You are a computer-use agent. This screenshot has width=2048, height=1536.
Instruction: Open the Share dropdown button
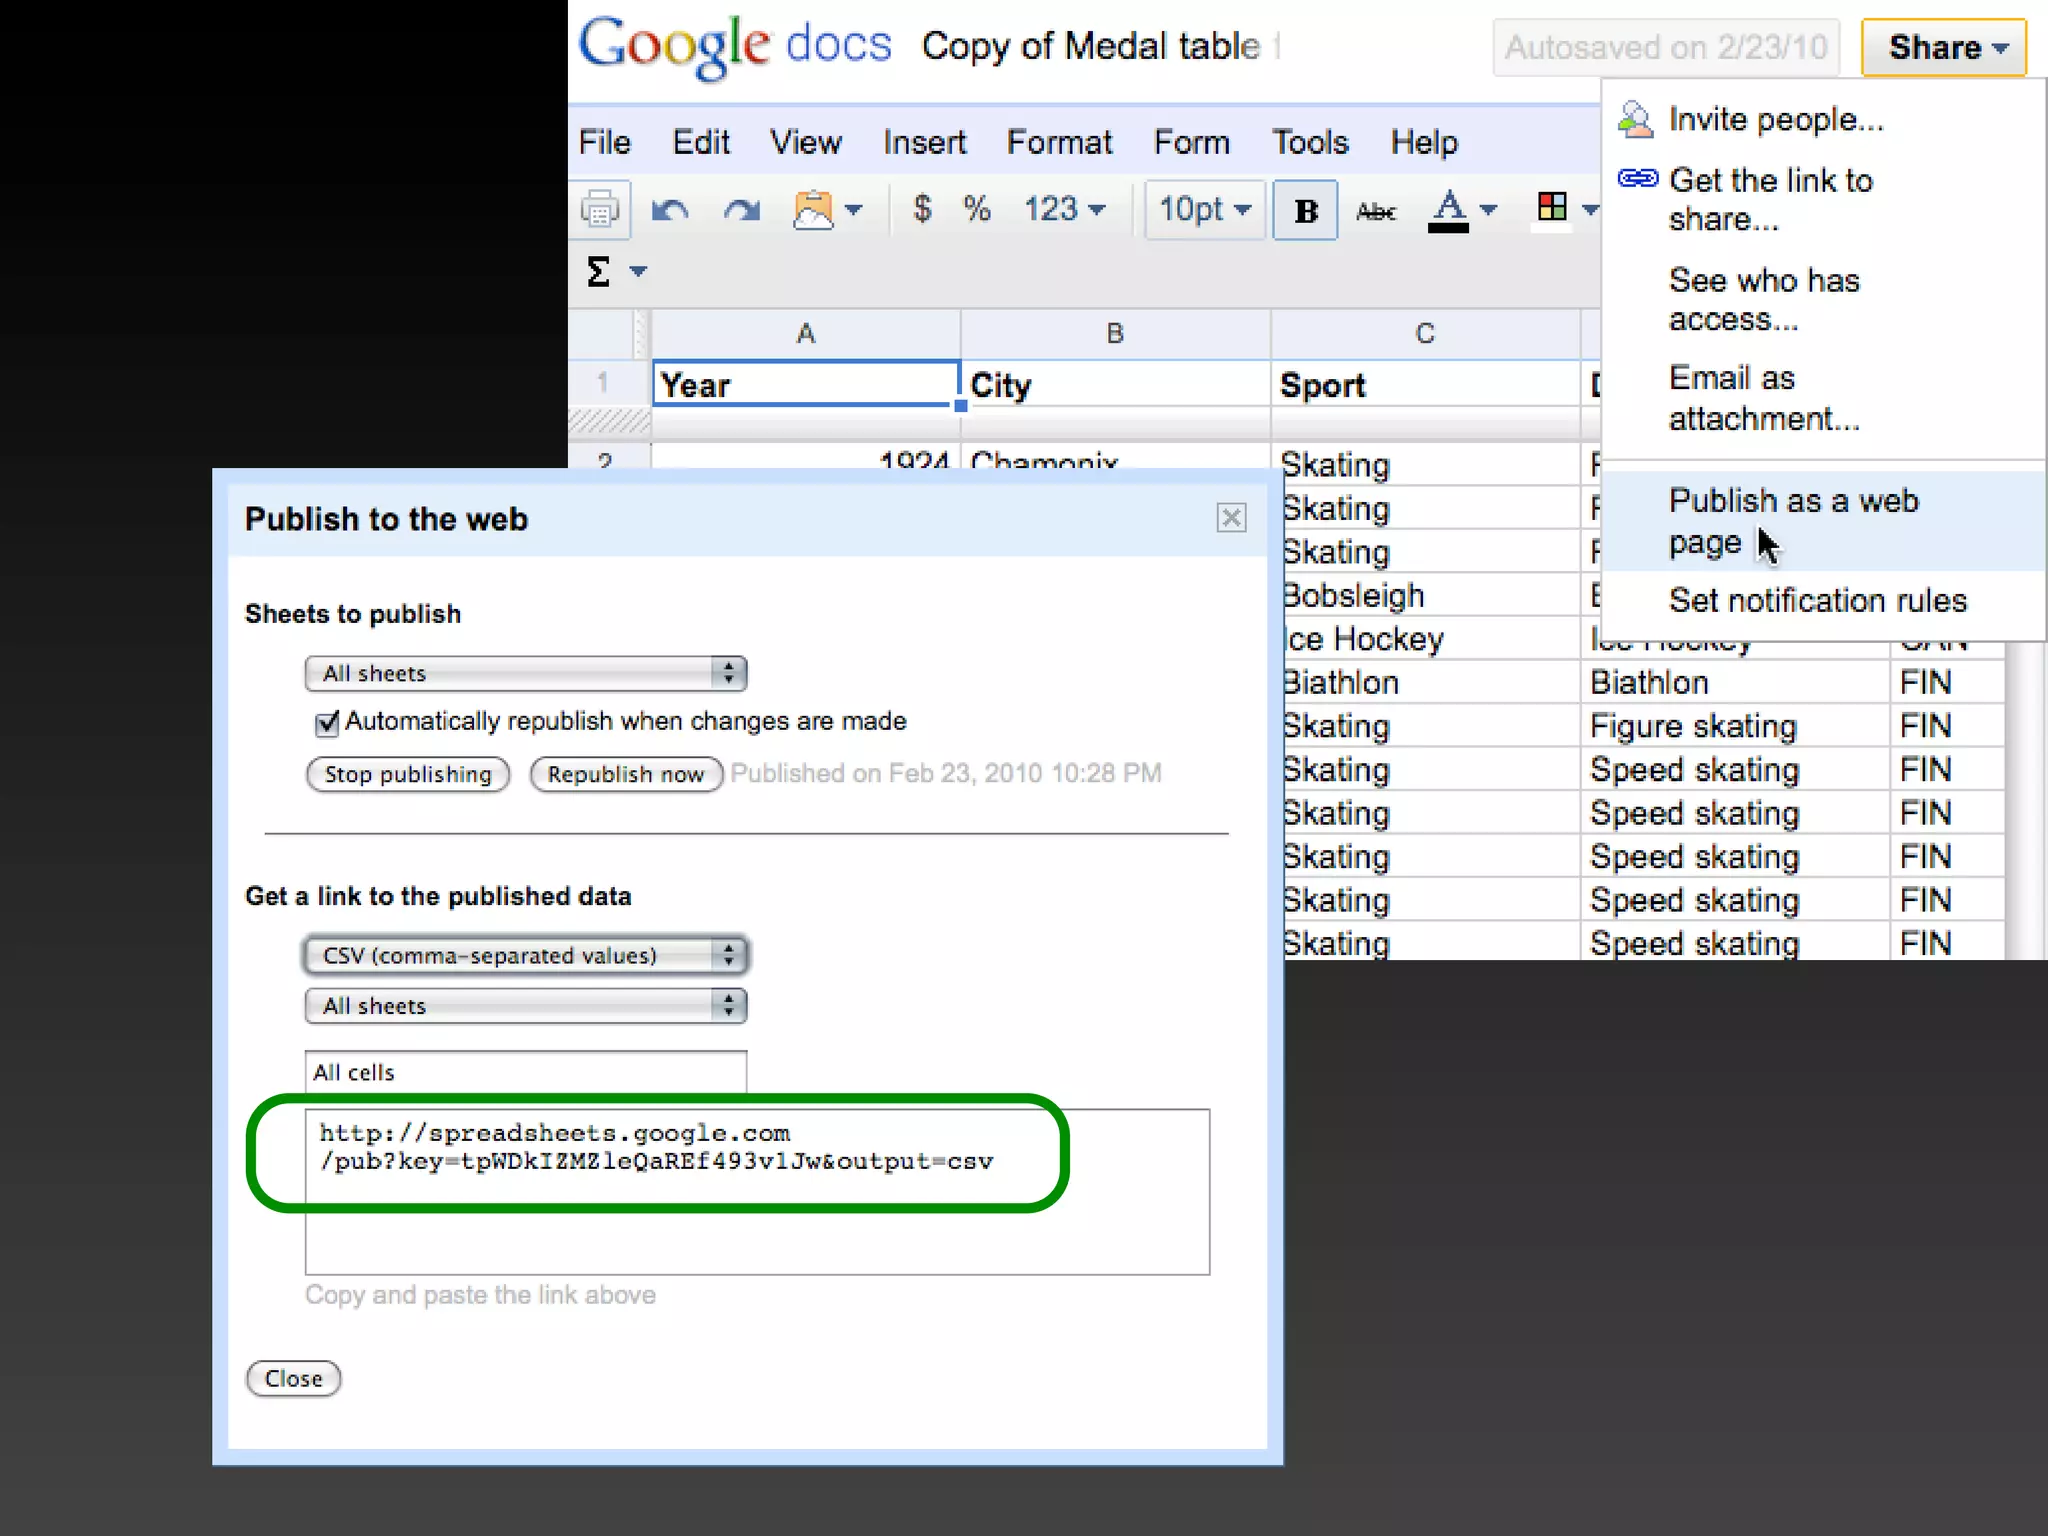[x=1943, y=47]
